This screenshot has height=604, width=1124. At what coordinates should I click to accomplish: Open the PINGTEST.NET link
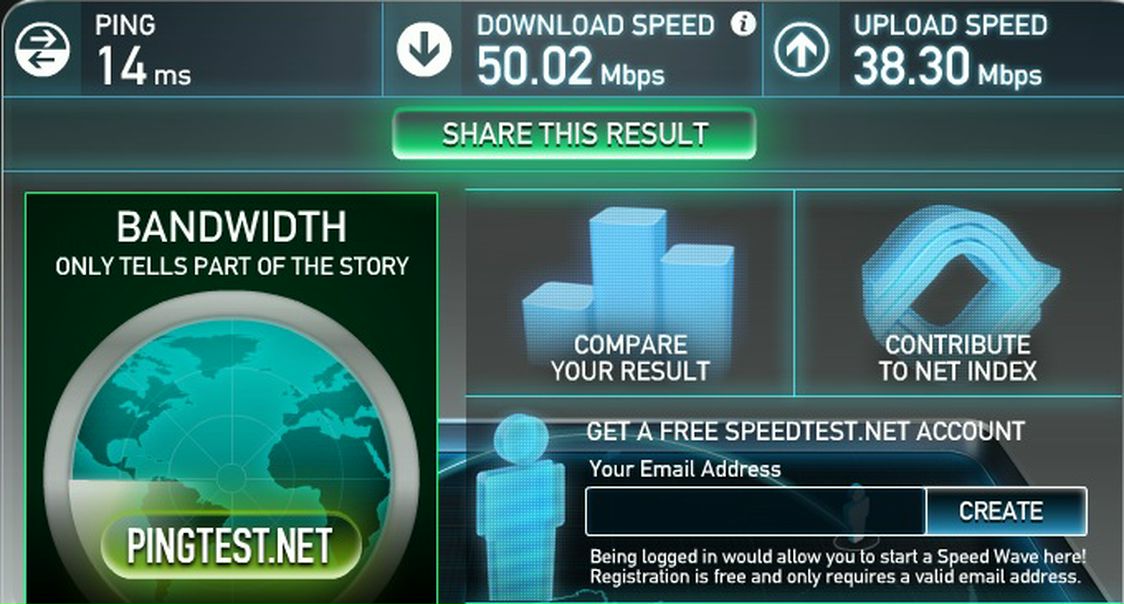click(x=229, y=546)
